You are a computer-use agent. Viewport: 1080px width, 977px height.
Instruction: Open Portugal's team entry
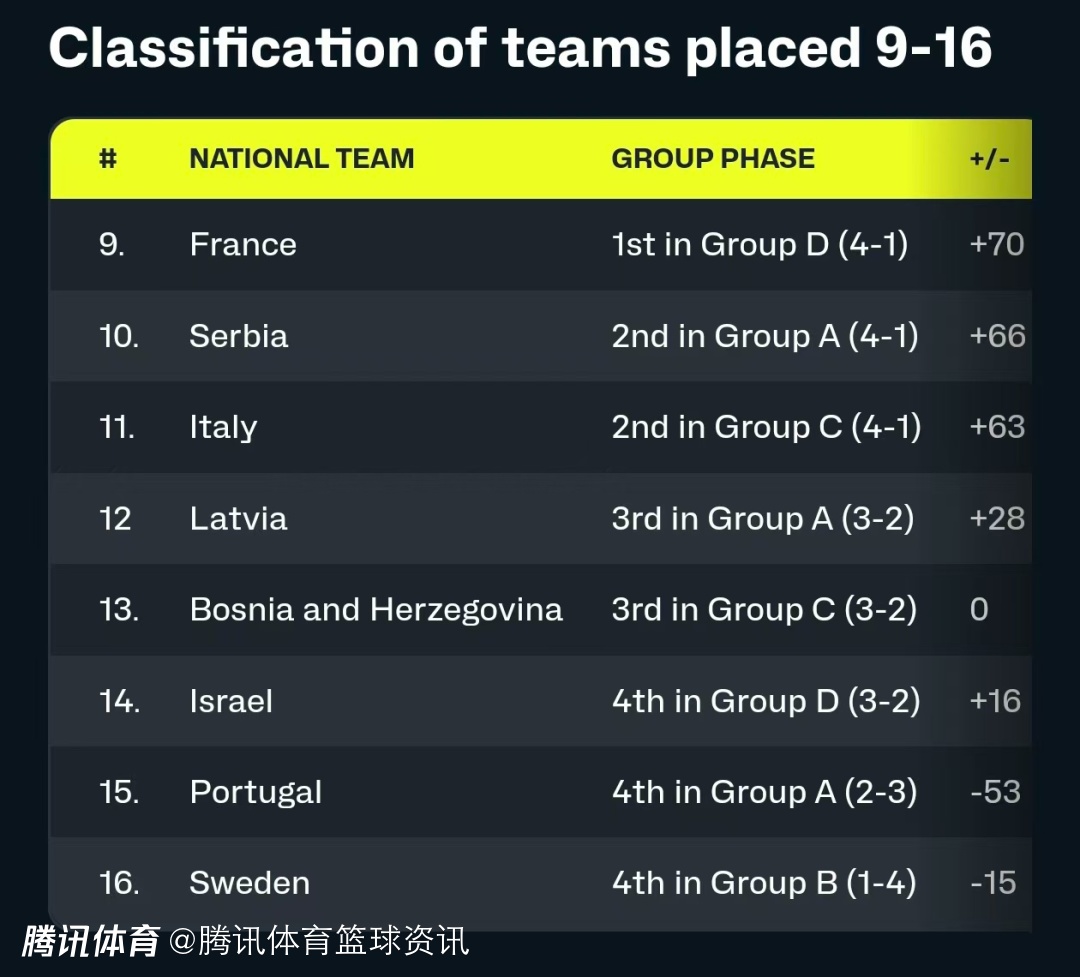coord(256,792)
